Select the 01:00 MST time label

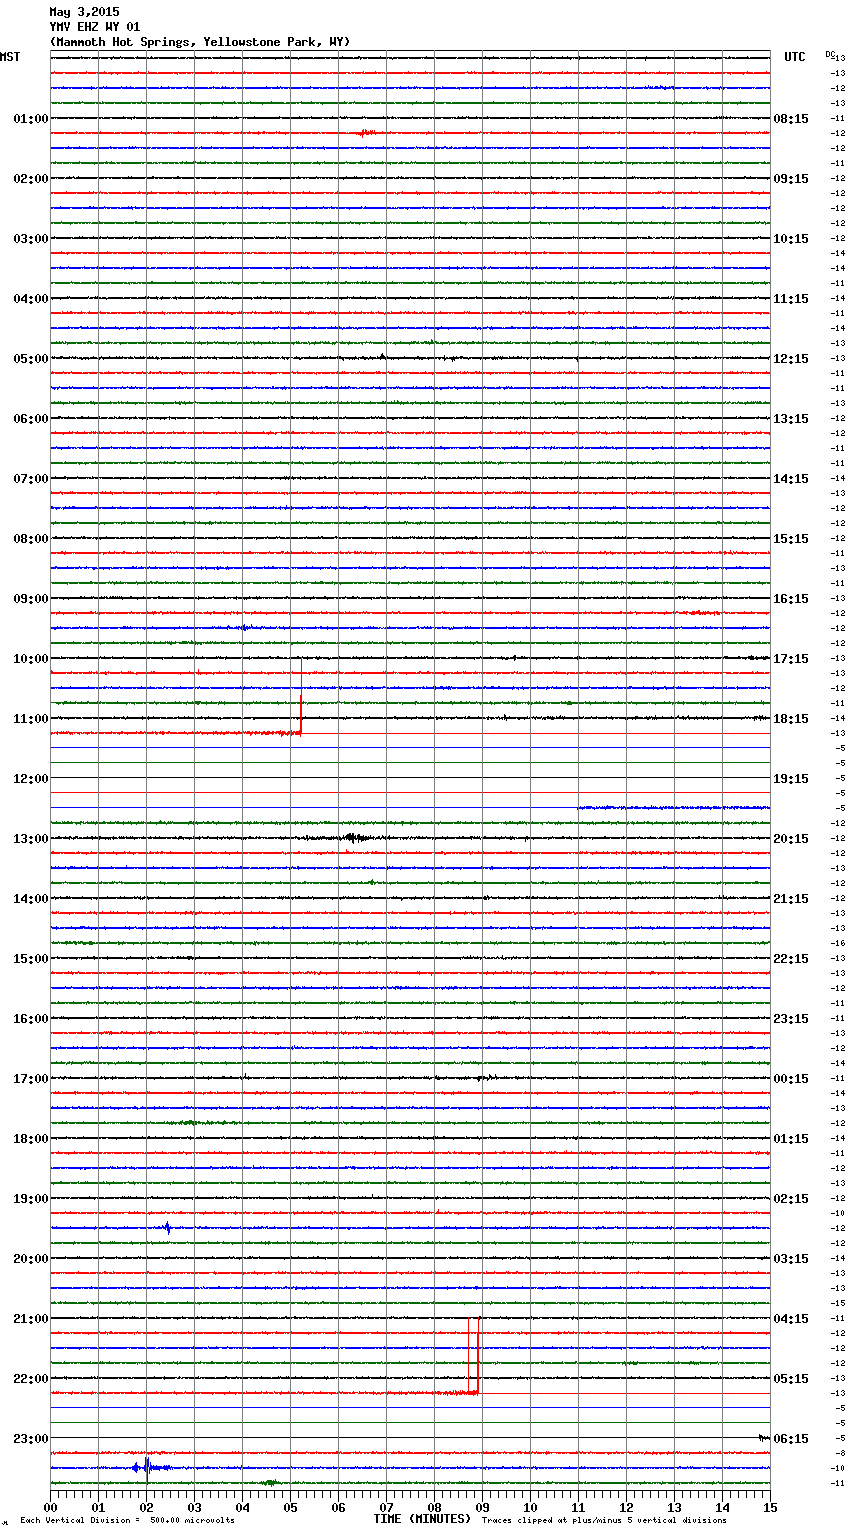[31, 119]
